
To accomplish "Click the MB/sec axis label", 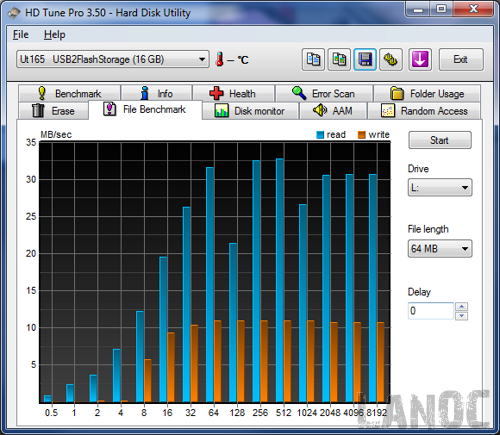I will pyautogui.click(x=56, y=134).
